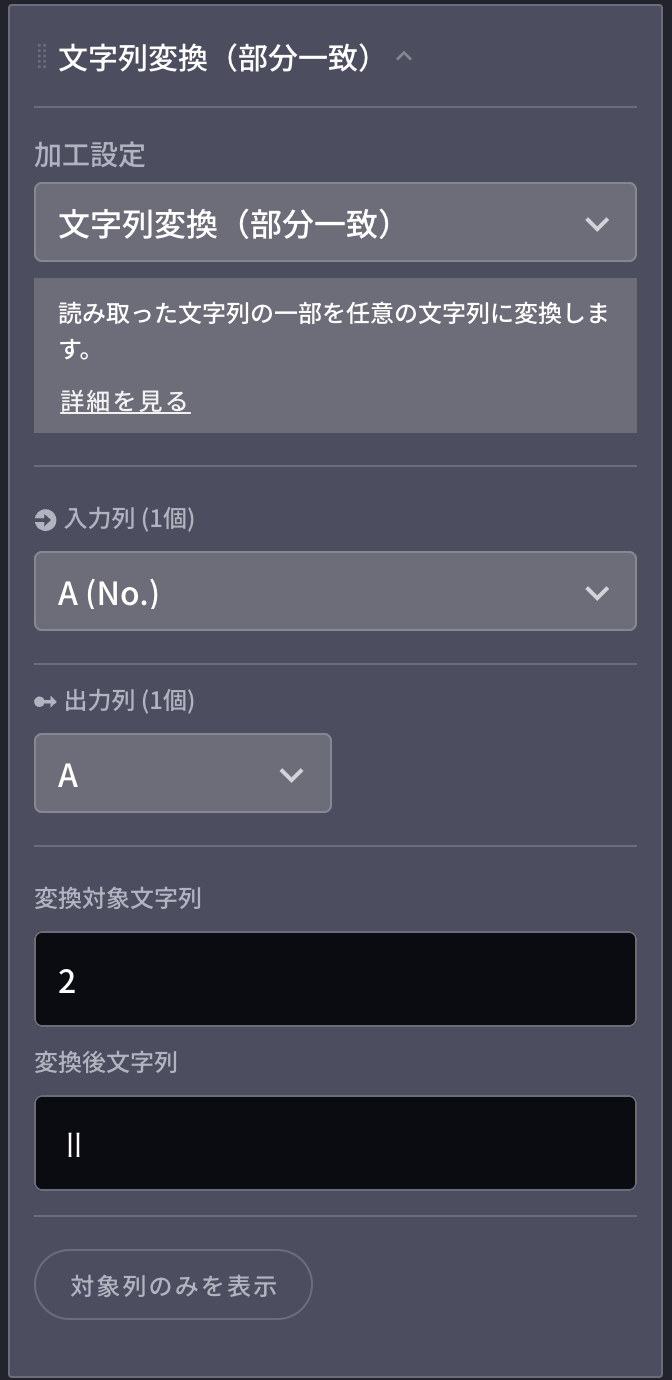The height and width of the screenshot is (1380, 672).
Task: Click the key arrow icon beside 出力列
Action: pyautogui.click(x=45, y=702)
